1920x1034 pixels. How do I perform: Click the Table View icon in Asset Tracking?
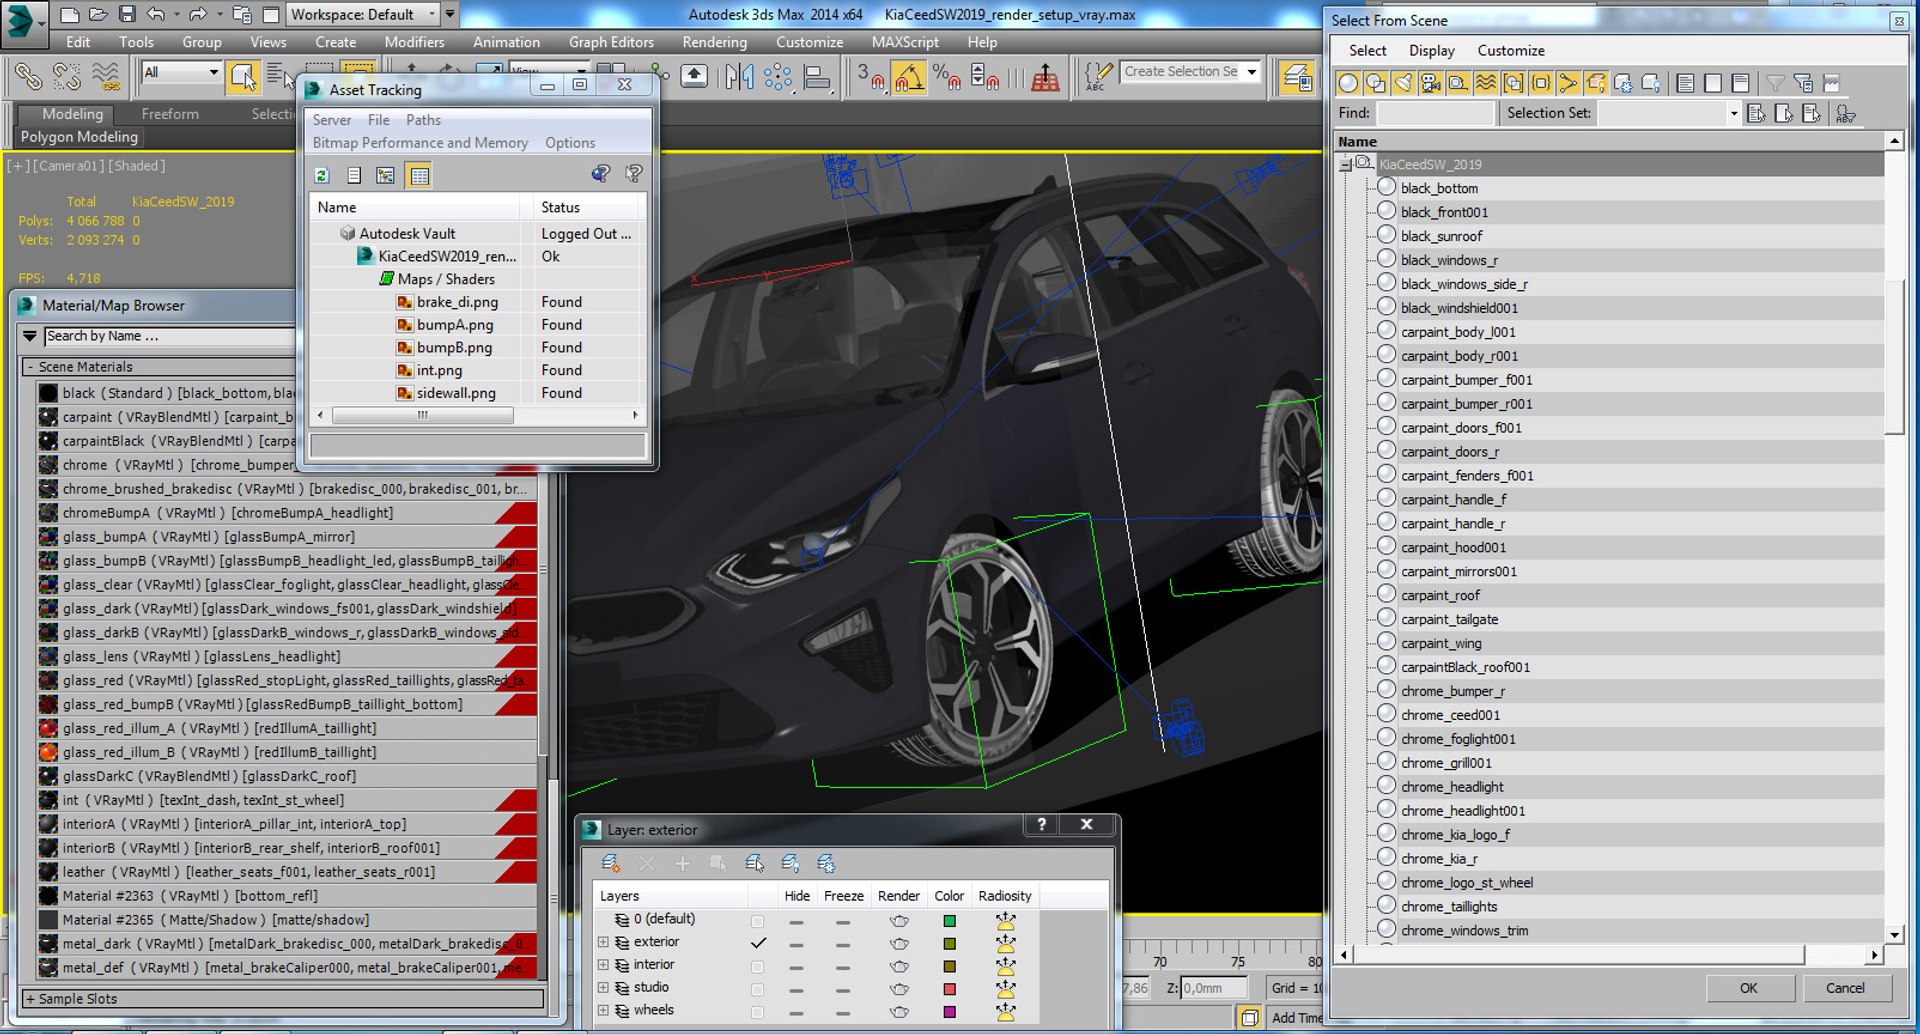click(419, 175)
